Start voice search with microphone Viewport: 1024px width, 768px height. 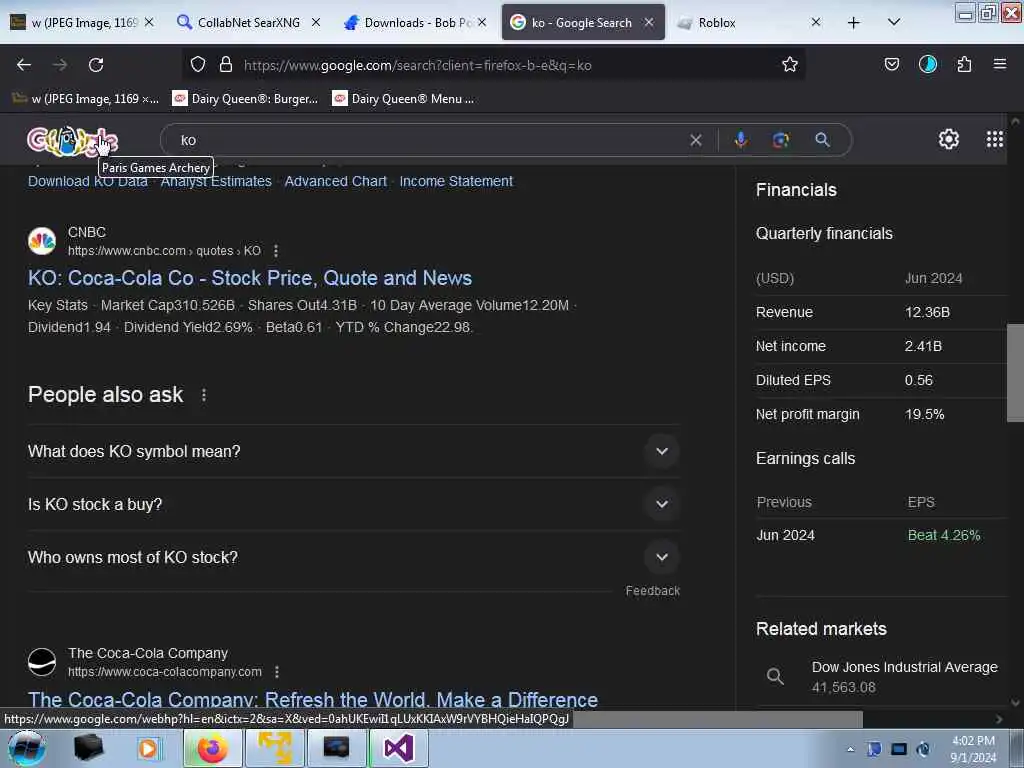pos(741,140)
